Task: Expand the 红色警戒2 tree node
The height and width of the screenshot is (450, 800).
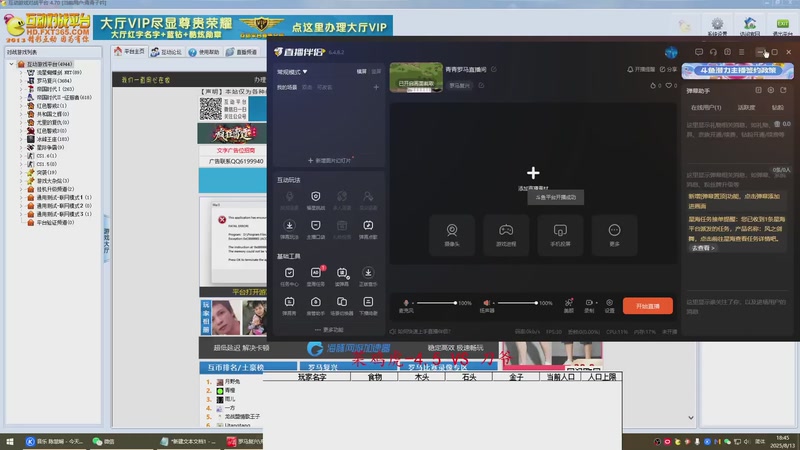Action: point(21,106)
